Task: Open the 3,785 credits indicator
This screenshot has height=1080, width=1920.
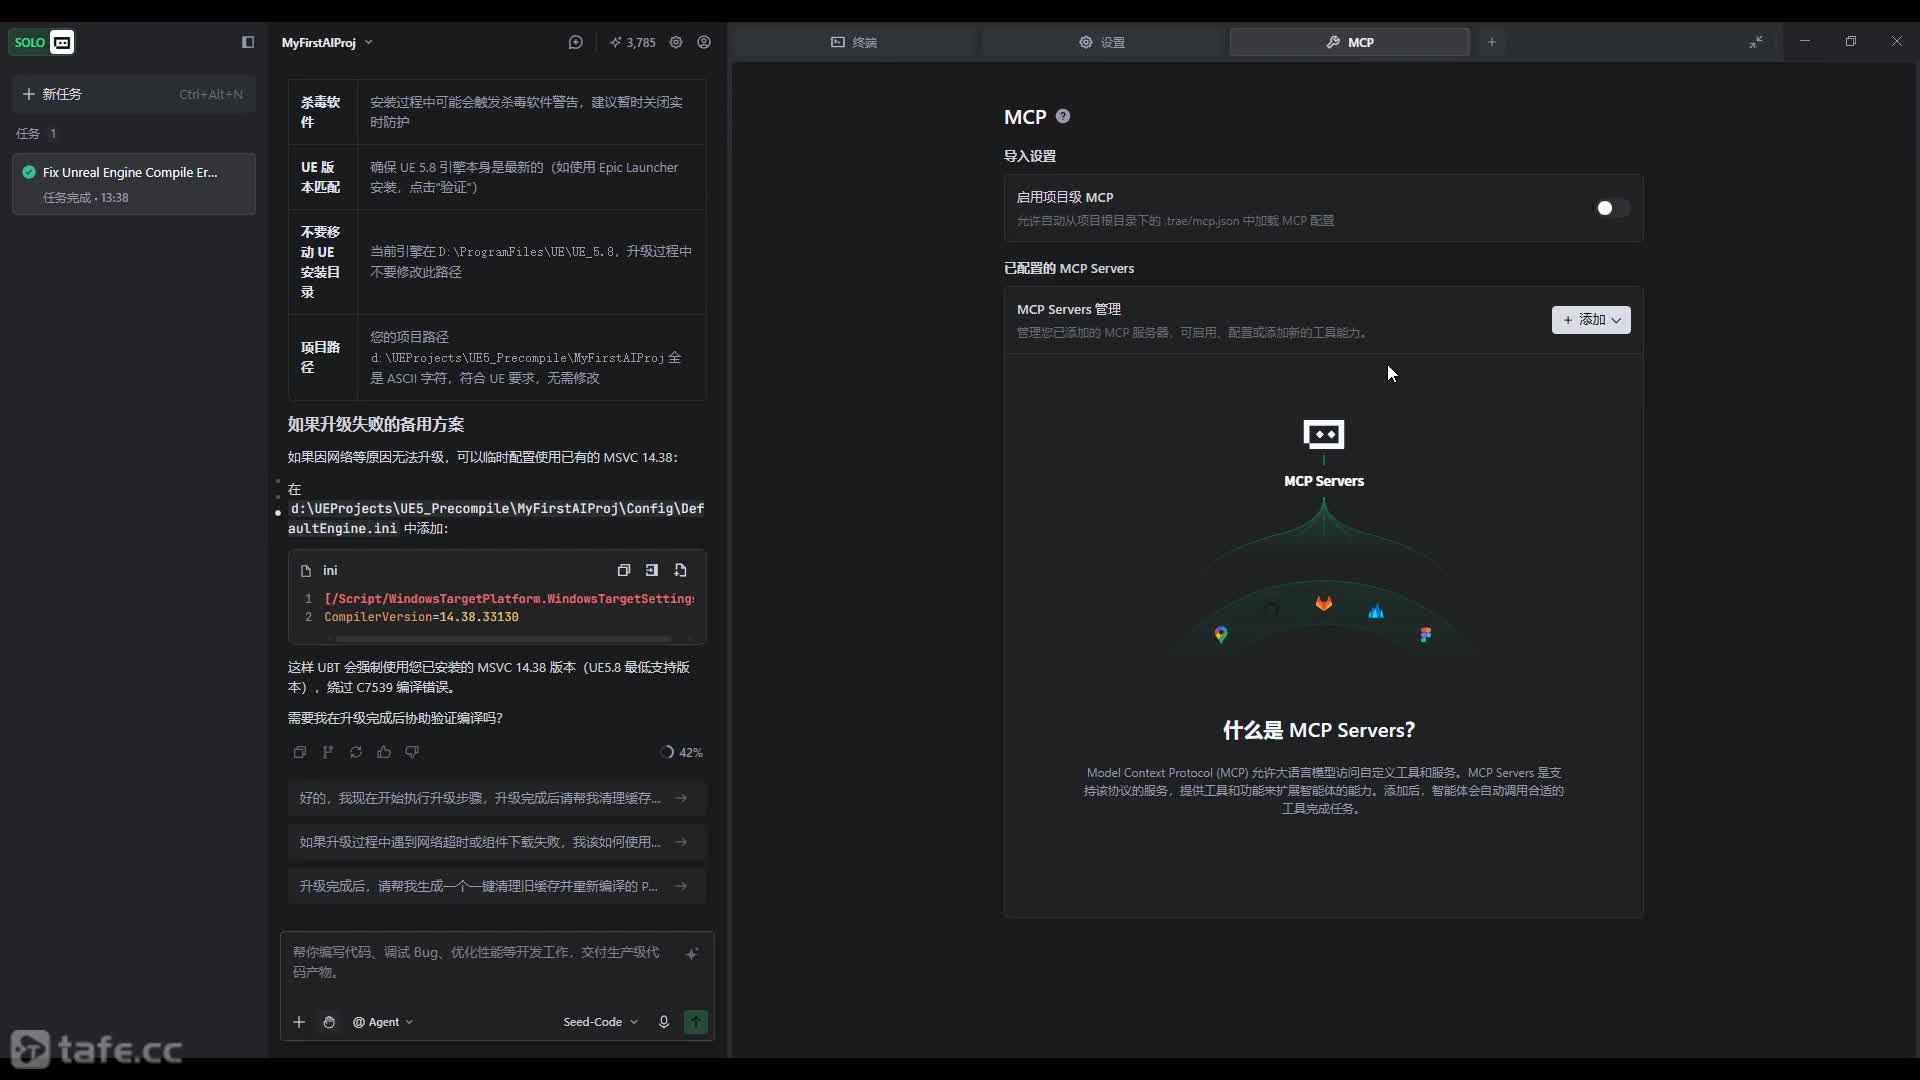Action: 633,42
